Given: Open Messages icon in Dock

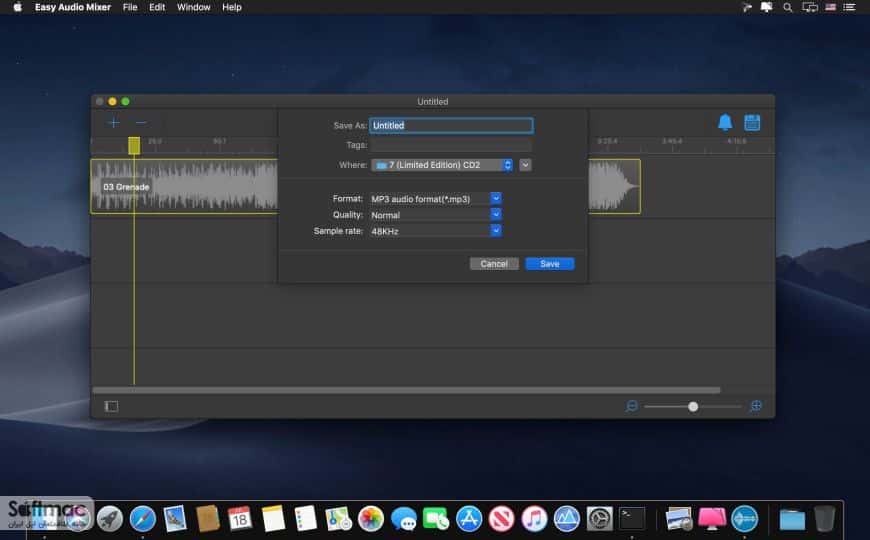Looking at the screenshot, I should point(403,519).
